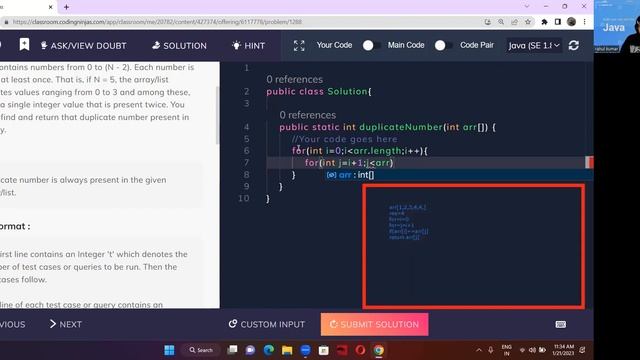Click the Chrome tab search chevron
Image resolution: width=640 pixels, height=360 pixels.
coord(527,7)
